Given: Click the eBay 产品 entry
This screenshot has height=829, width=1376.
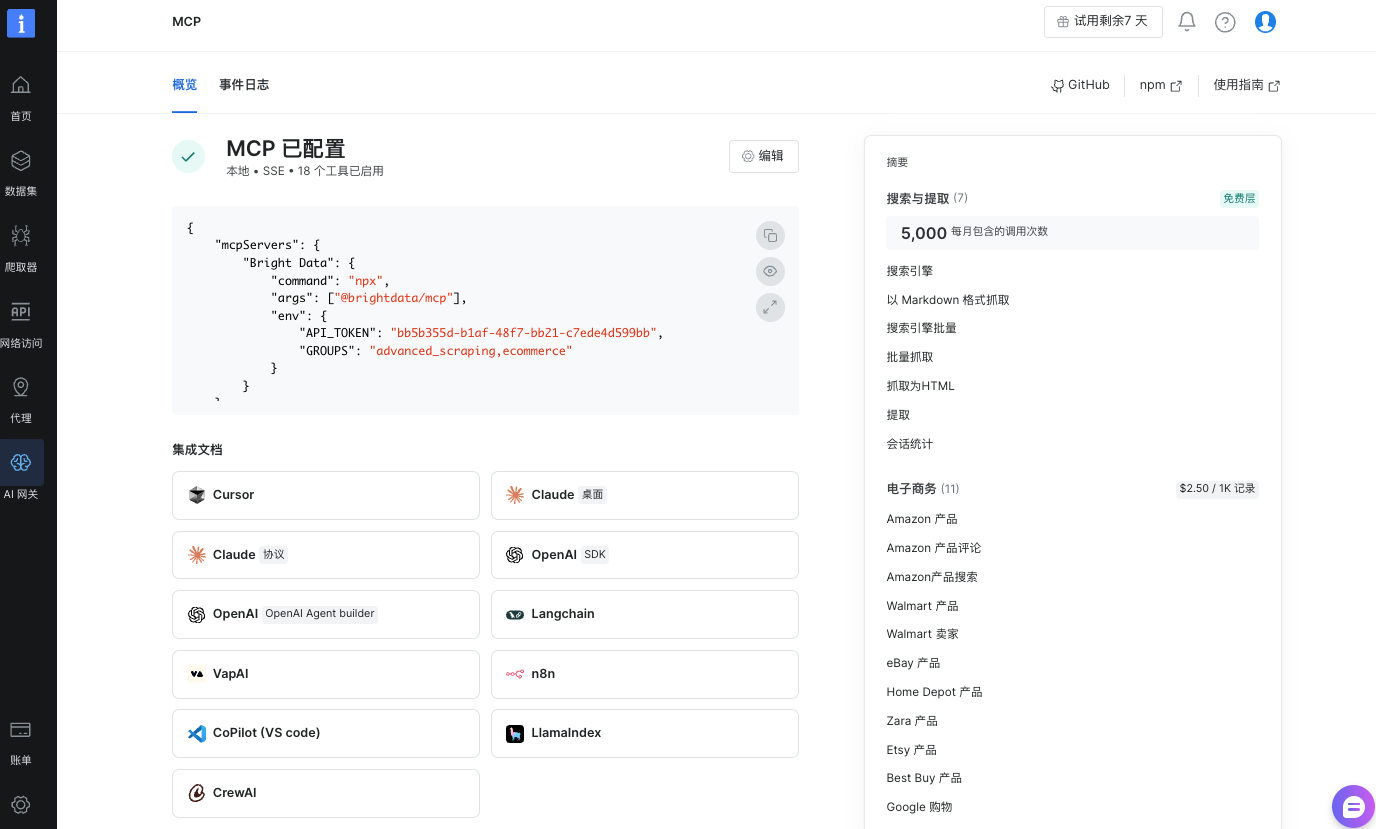Looking at the screenshot, I should (x=913, y=663).
